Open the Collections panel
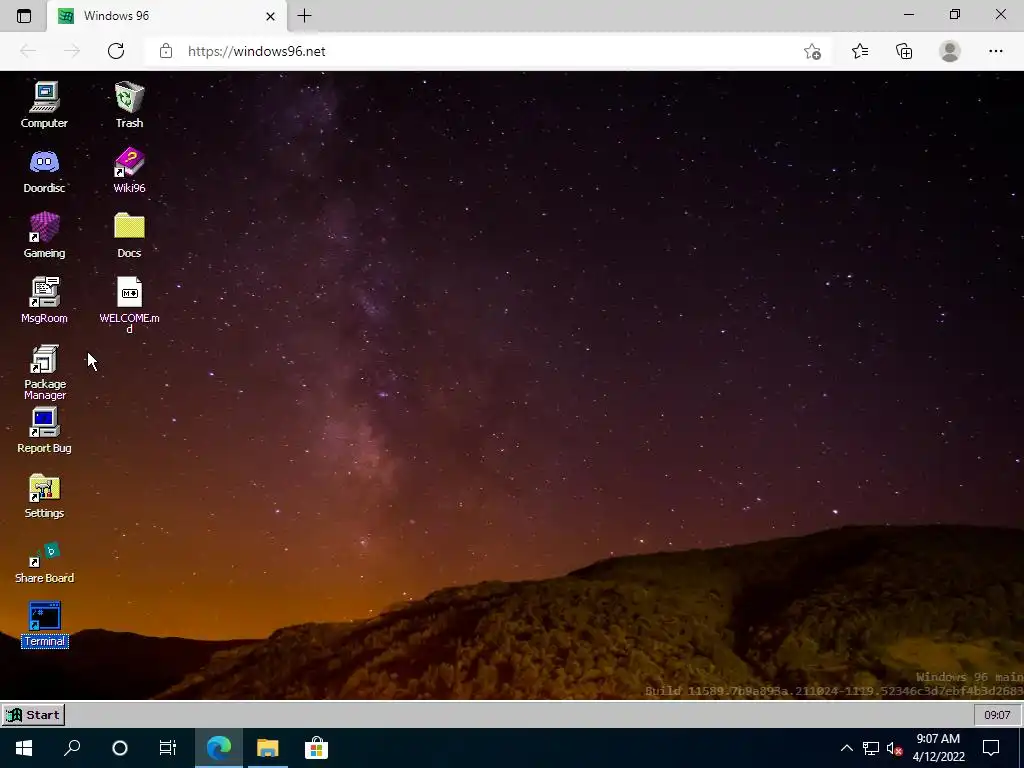This screenshot has width=1024, height=768. point(904,51)
